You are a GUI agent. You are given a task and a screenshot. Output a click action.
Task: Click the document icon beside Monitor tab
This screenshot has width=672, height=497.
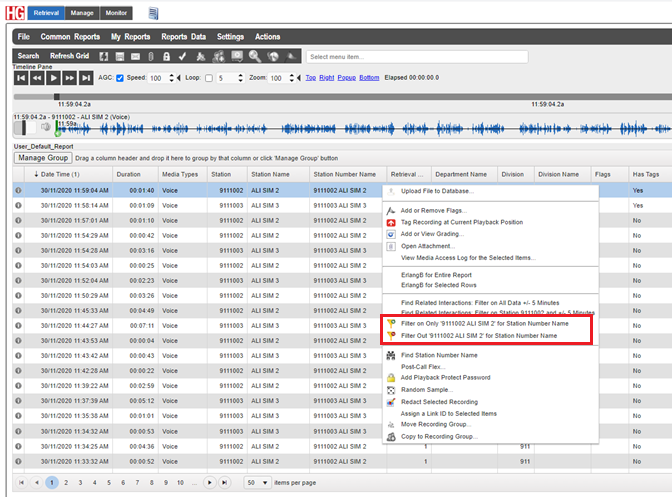click(x=153, y=13)
